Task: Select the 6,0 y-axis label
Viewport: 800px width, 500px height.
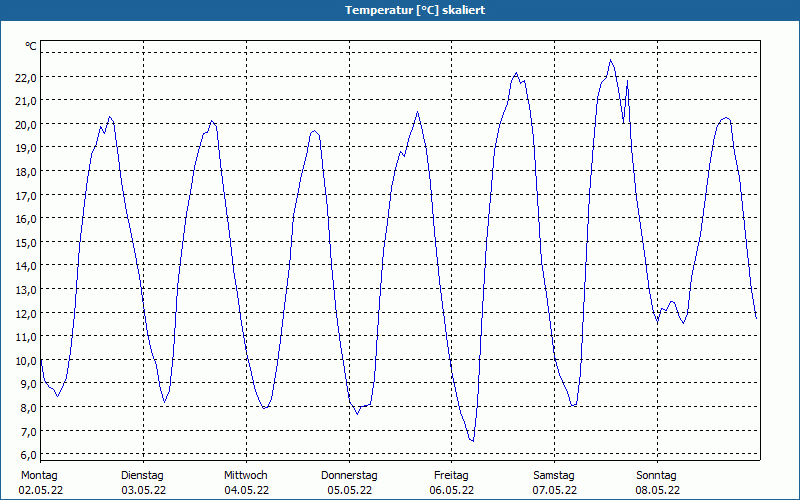Action: (x=26, y=454)
